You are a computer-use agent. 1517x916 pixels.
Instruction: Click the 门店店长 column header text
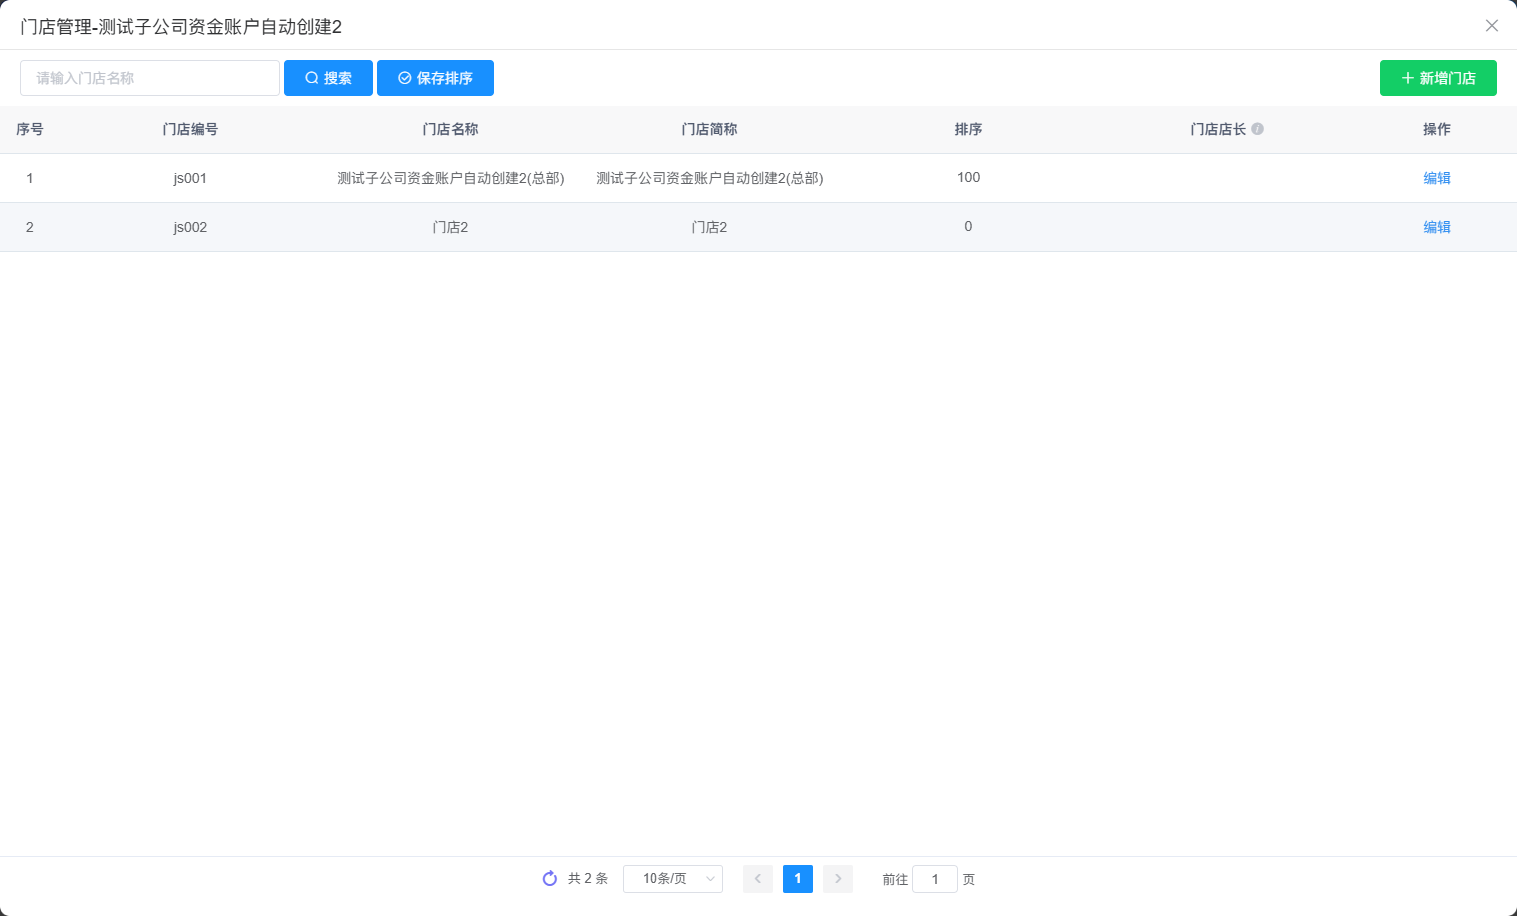1218,129
